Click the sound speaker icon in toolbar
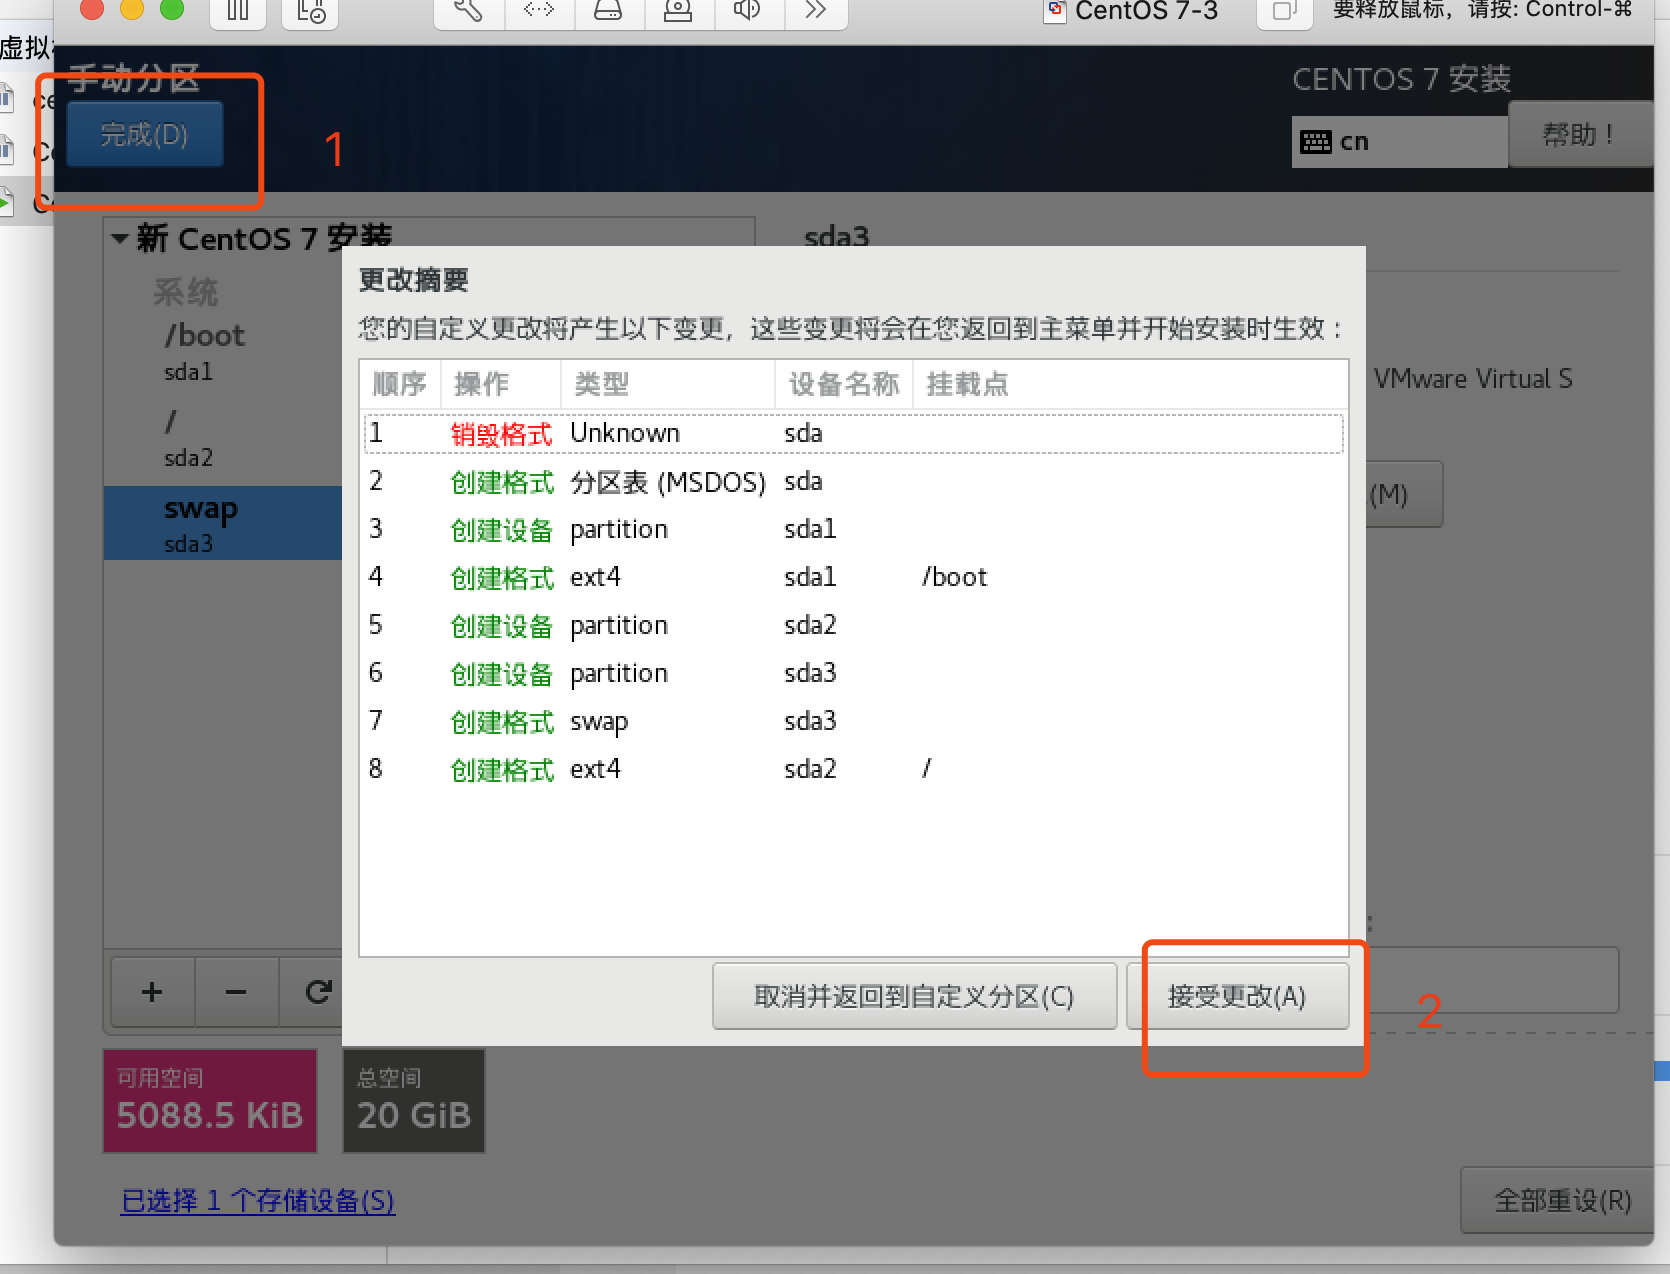 747,11
